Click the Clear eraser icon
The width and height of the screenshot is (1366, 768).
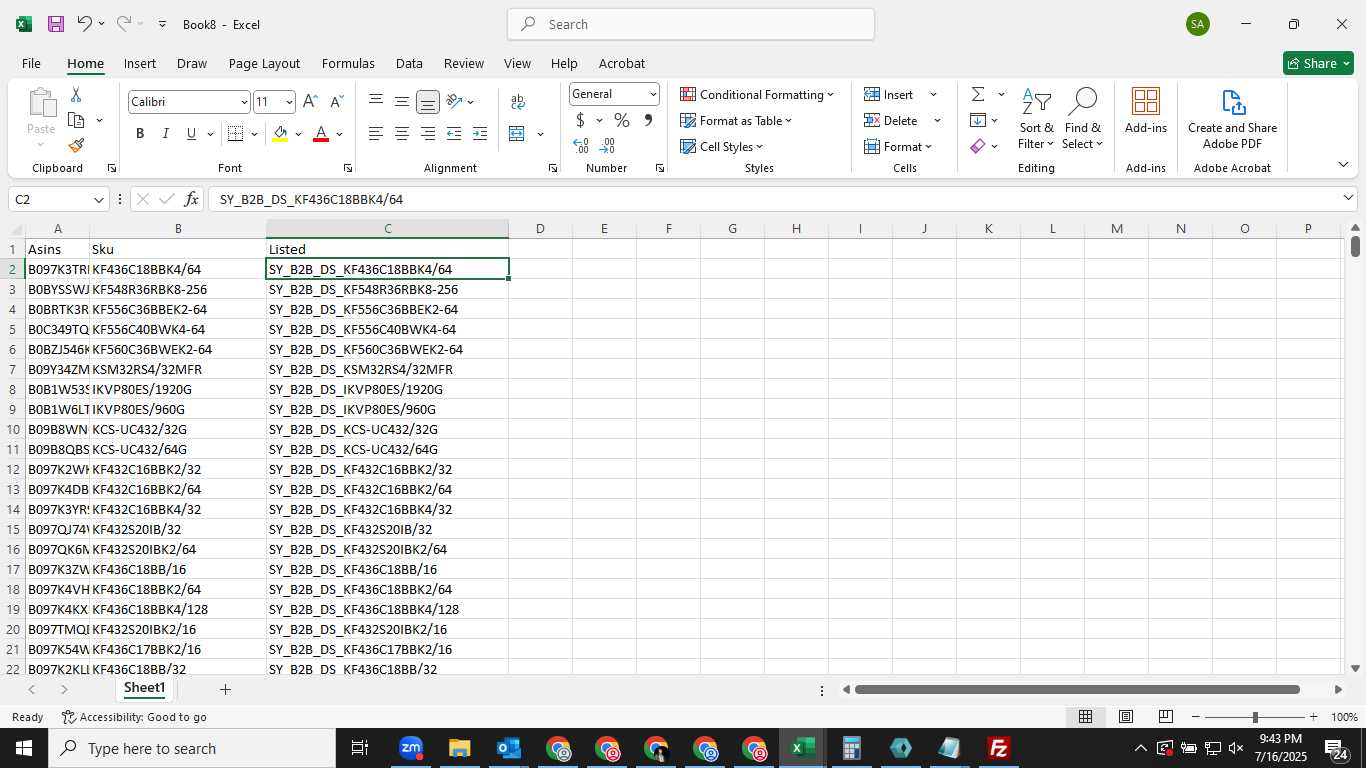tap(978, 146)
